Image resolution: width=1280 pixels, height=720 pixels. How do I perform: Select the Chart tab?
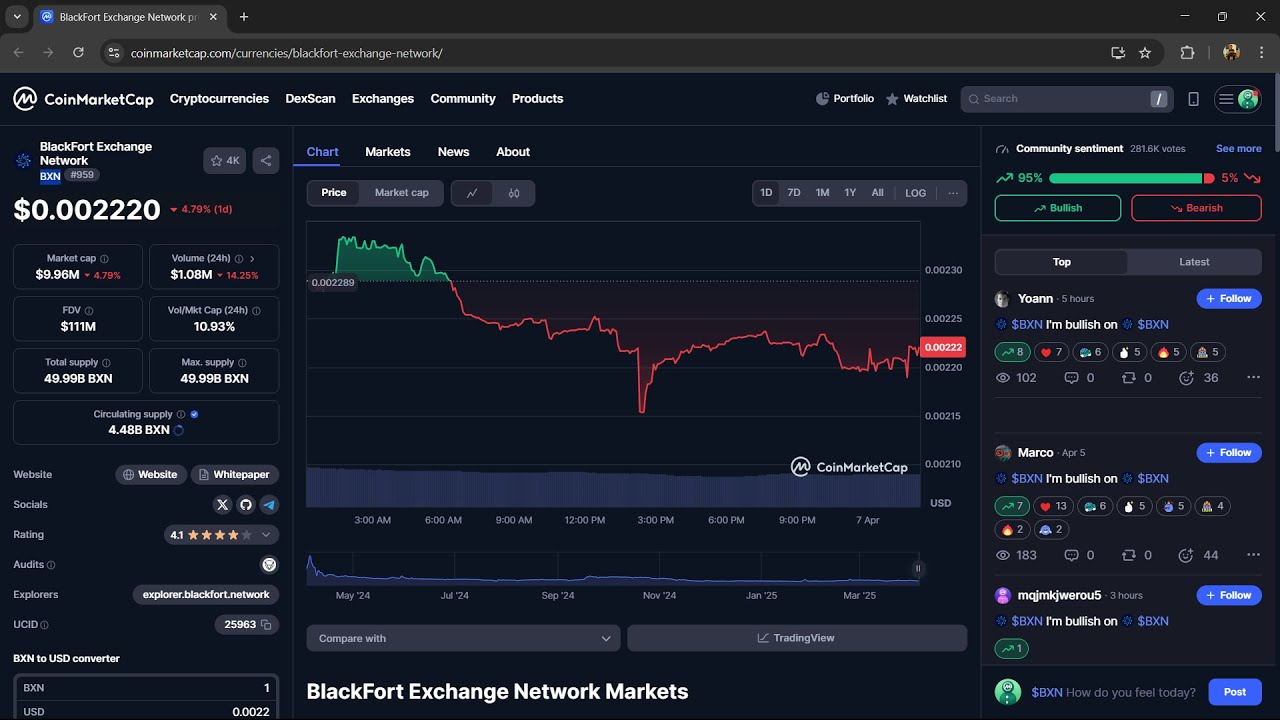(322, 152)
